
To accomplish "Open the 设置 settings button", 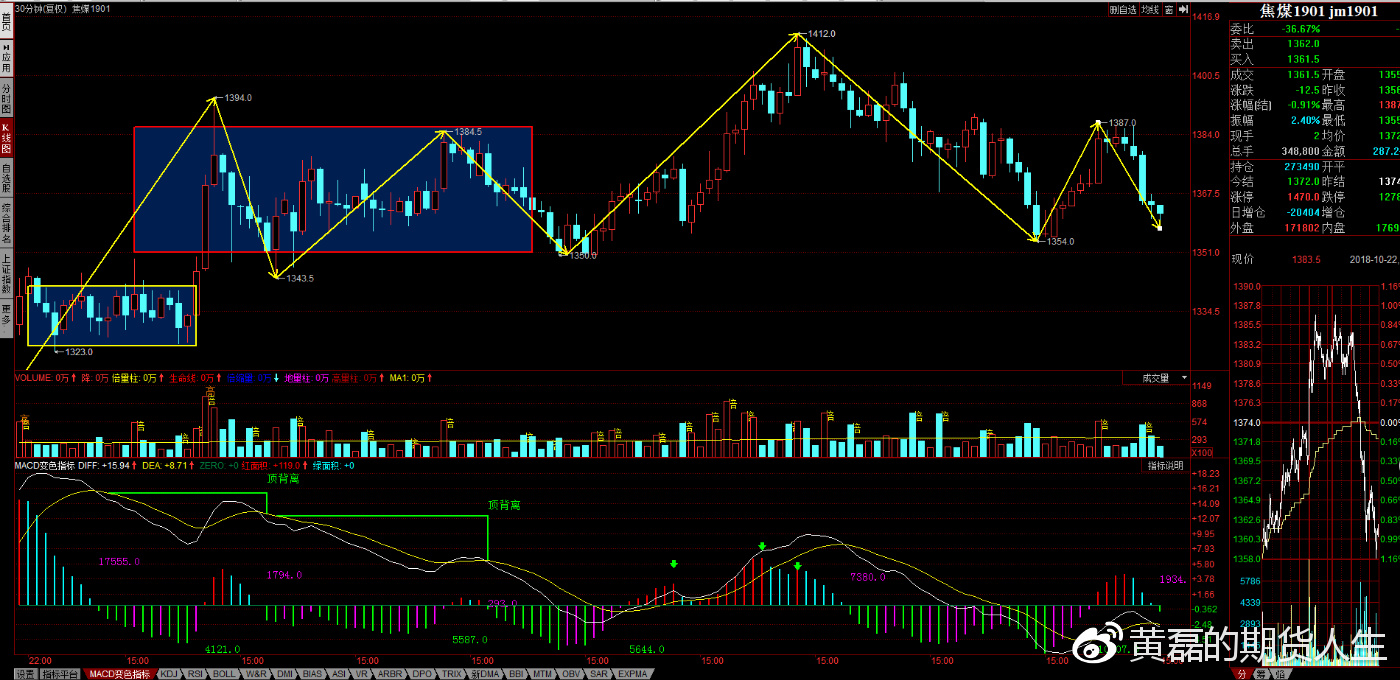I will [x=25, y=674].
